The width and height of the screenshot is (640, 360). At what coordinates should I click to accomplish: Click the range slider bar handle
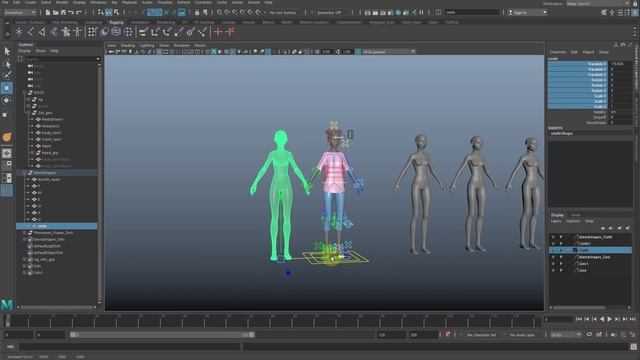(162, 335)
